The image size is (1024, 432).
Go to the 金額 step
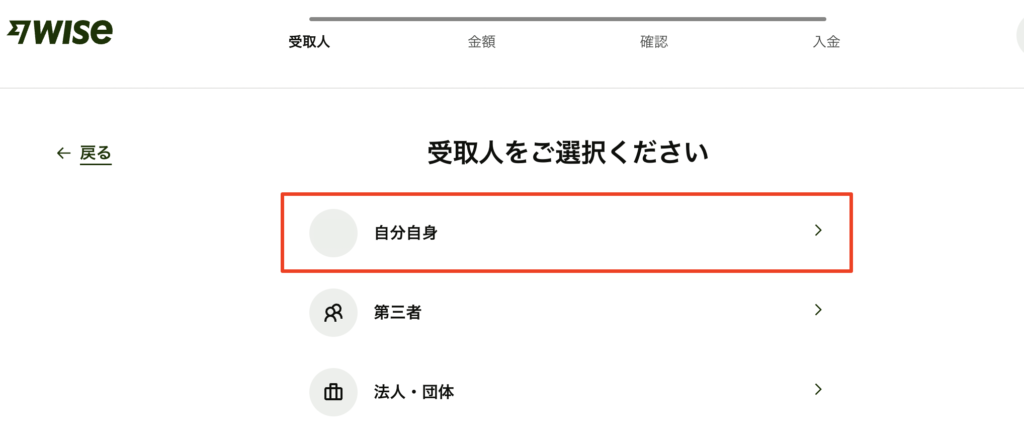[481, 42]
